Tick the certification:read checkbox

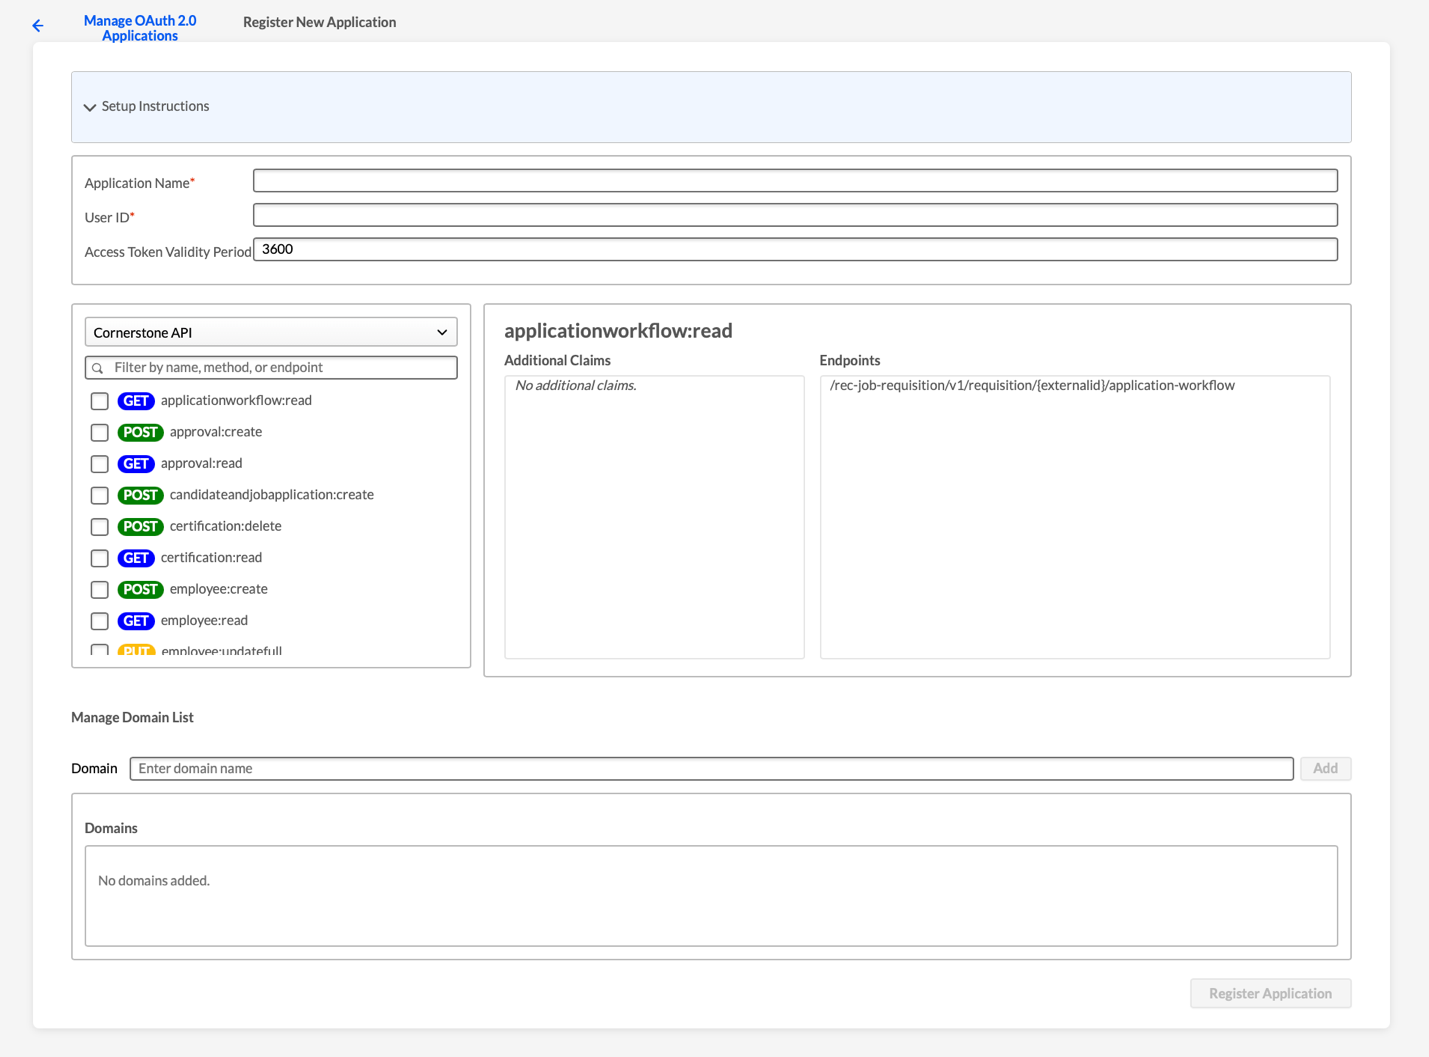100,558
